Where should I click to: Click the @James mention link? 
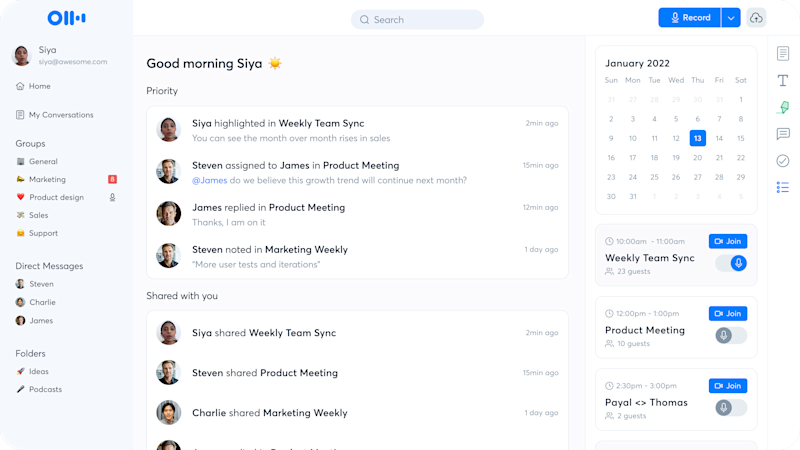tap(210, 180)
